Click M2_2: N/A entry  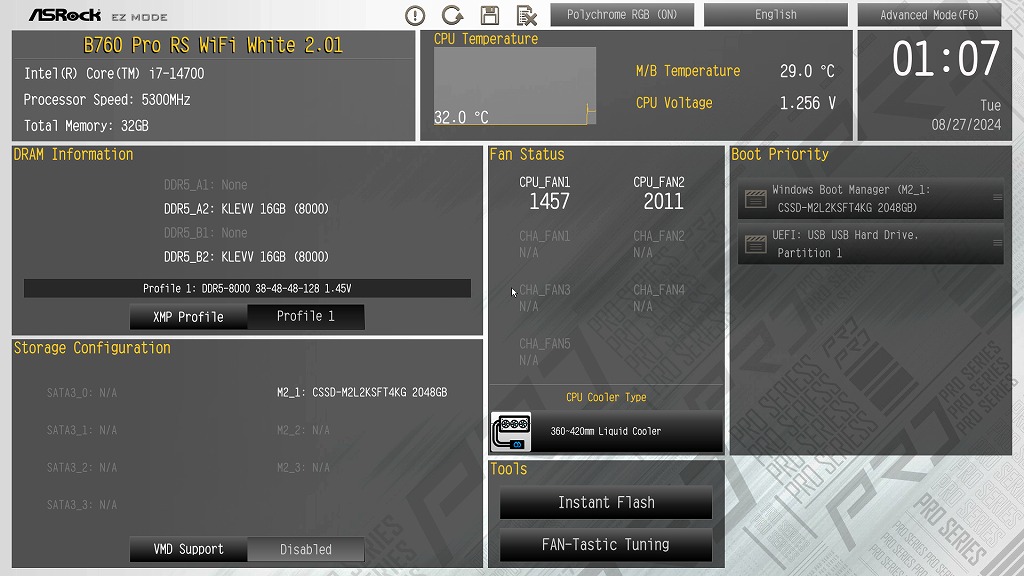point(303,430)
